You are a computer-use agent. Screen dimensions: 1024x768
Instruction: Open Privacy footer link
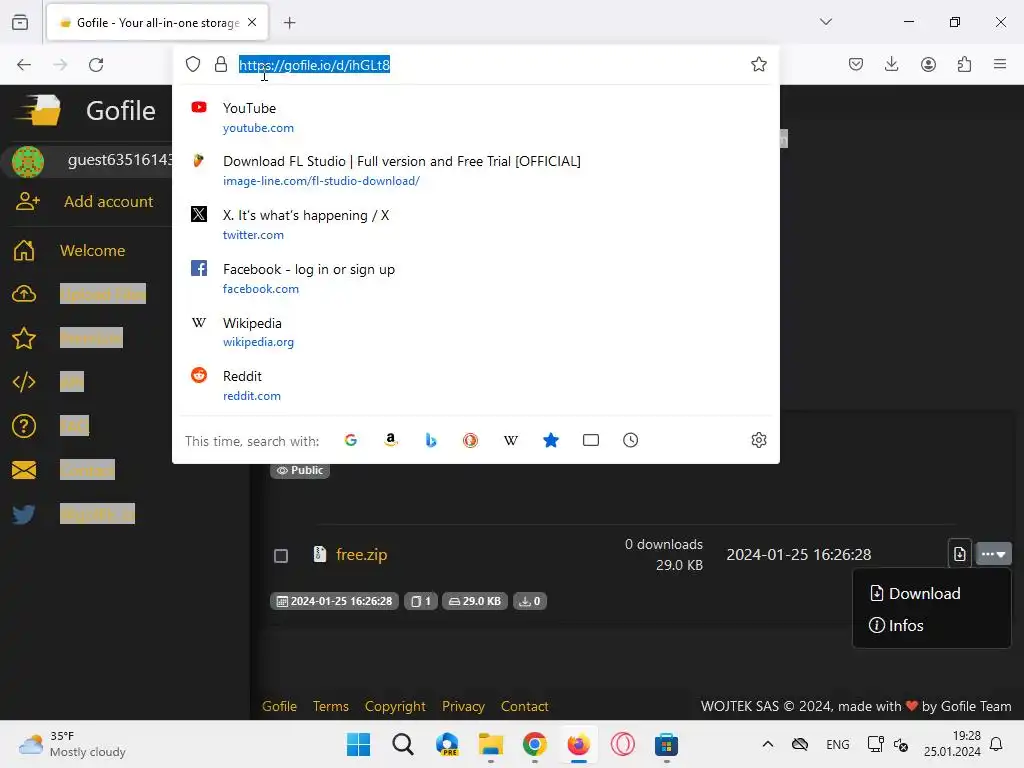coord(463,706)
